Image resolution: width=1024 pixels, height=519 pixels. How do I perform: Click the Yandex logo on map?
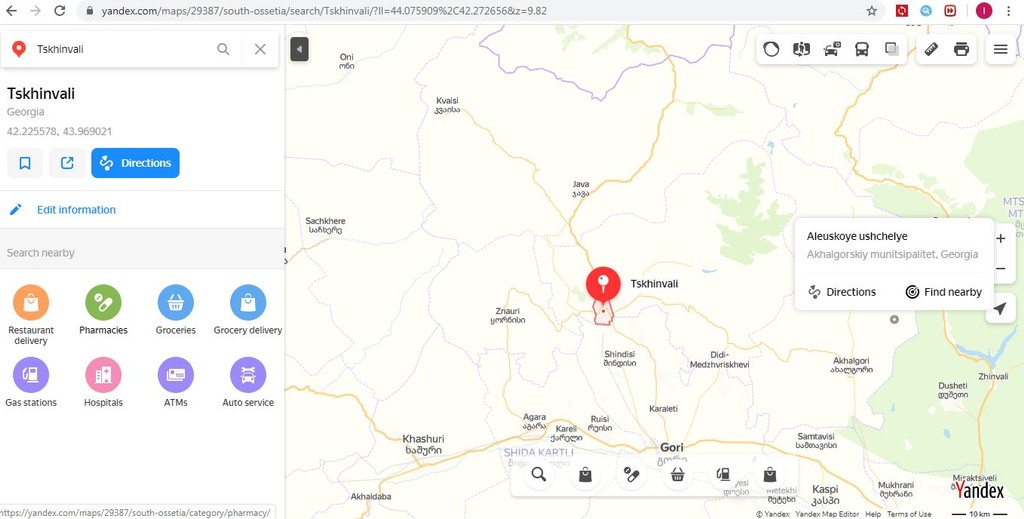[980, 490]
